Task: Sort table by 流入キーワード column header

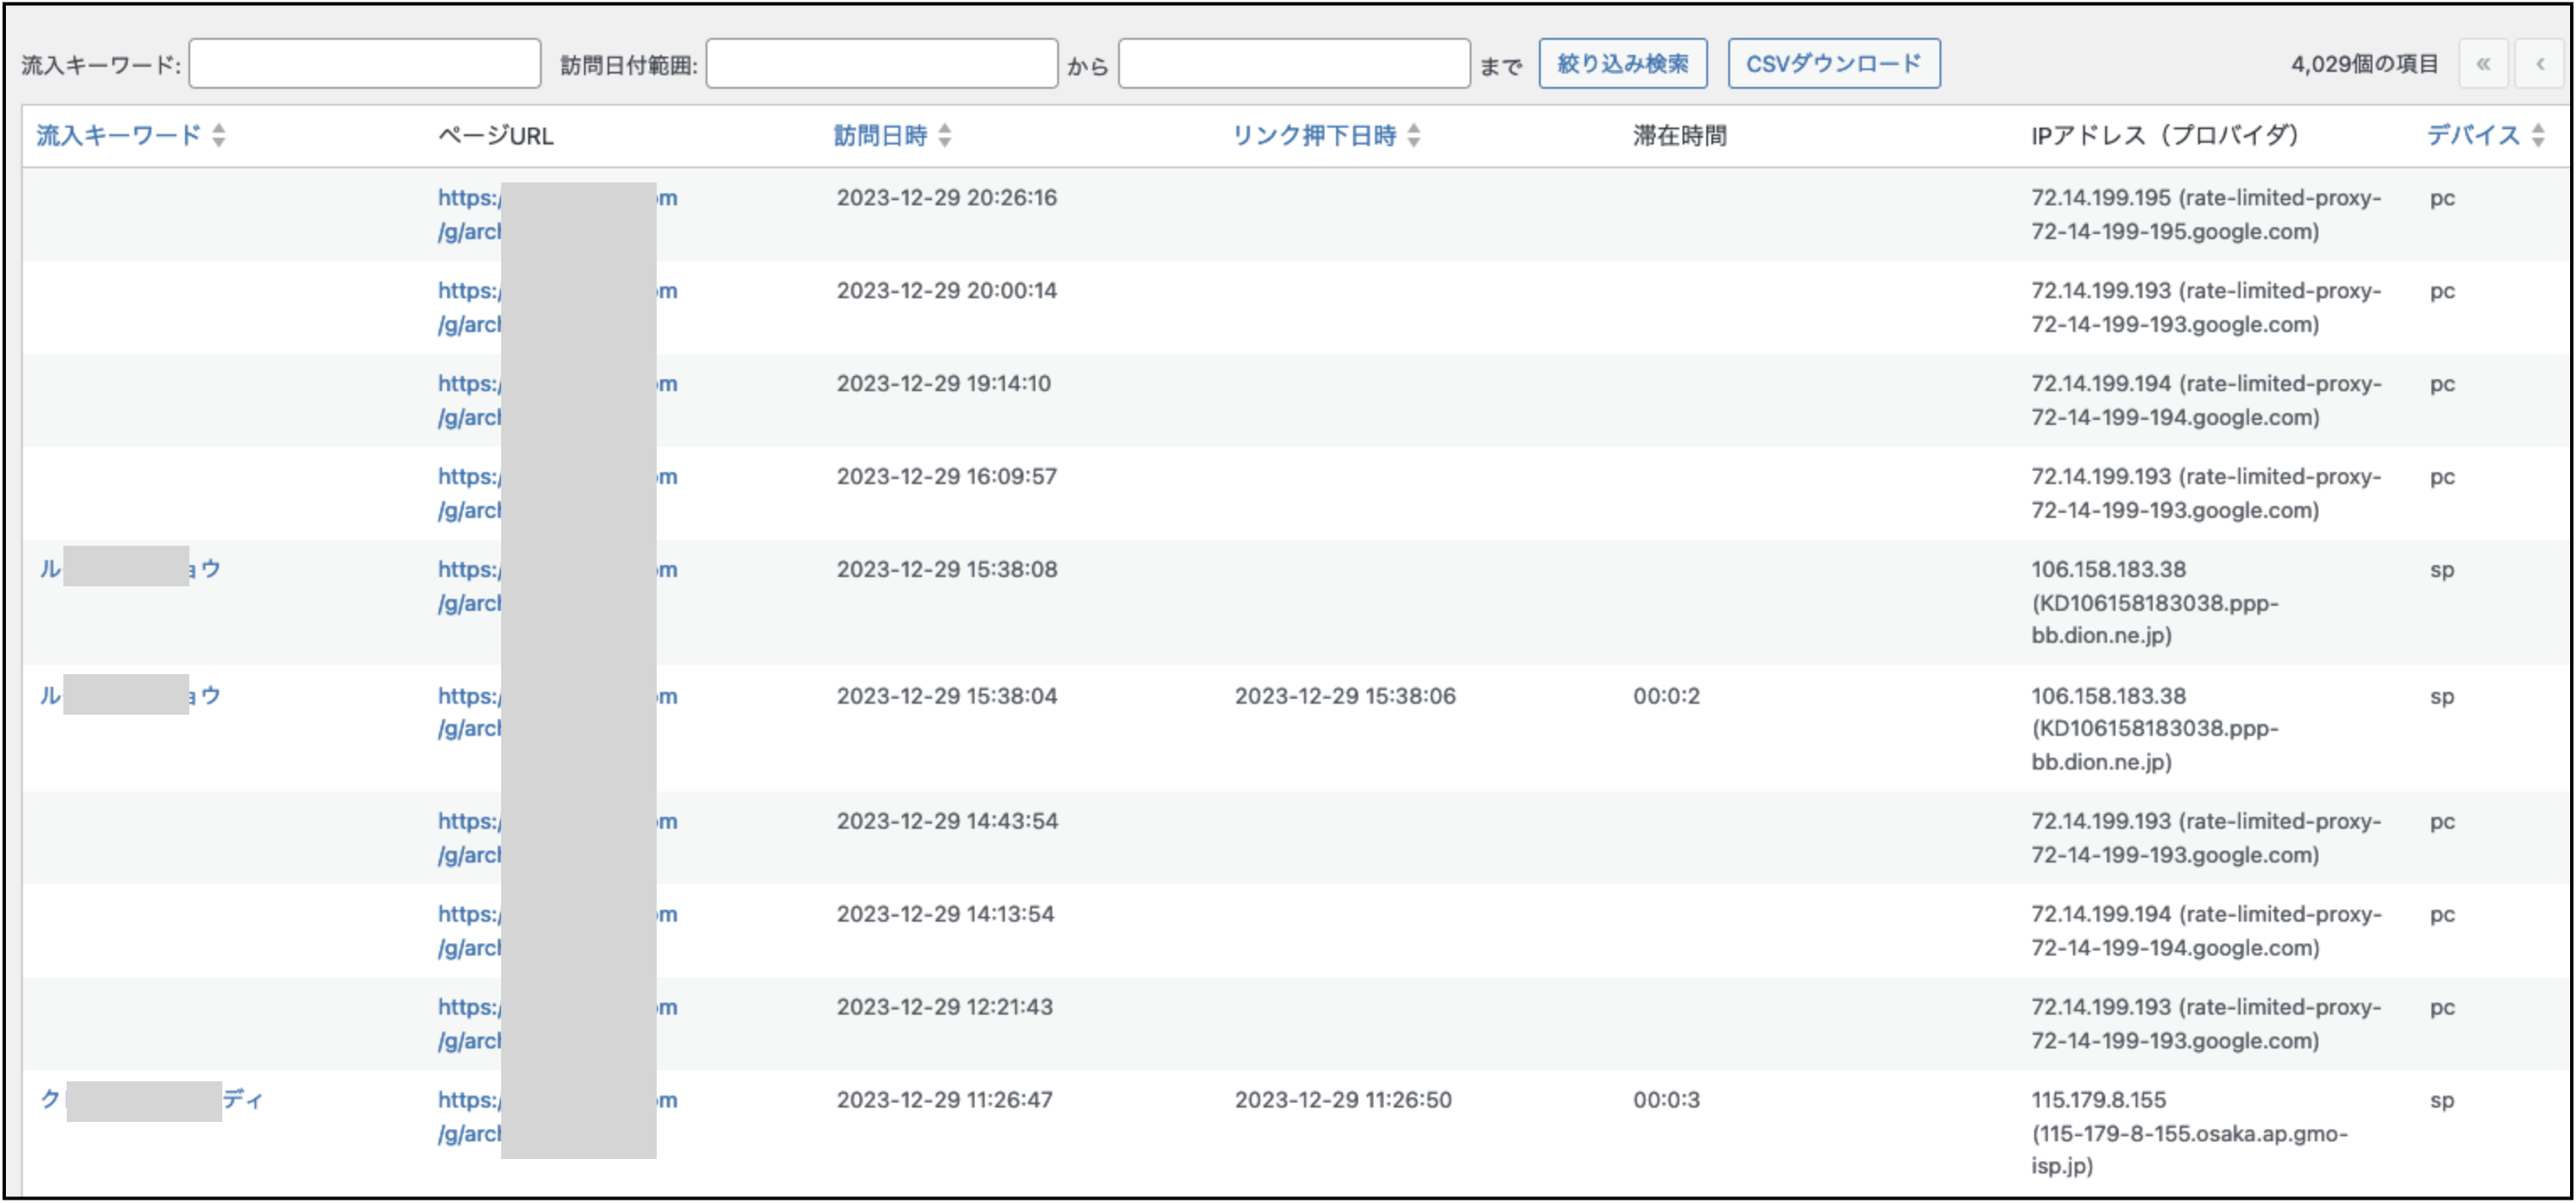Action: coord(118,135)
